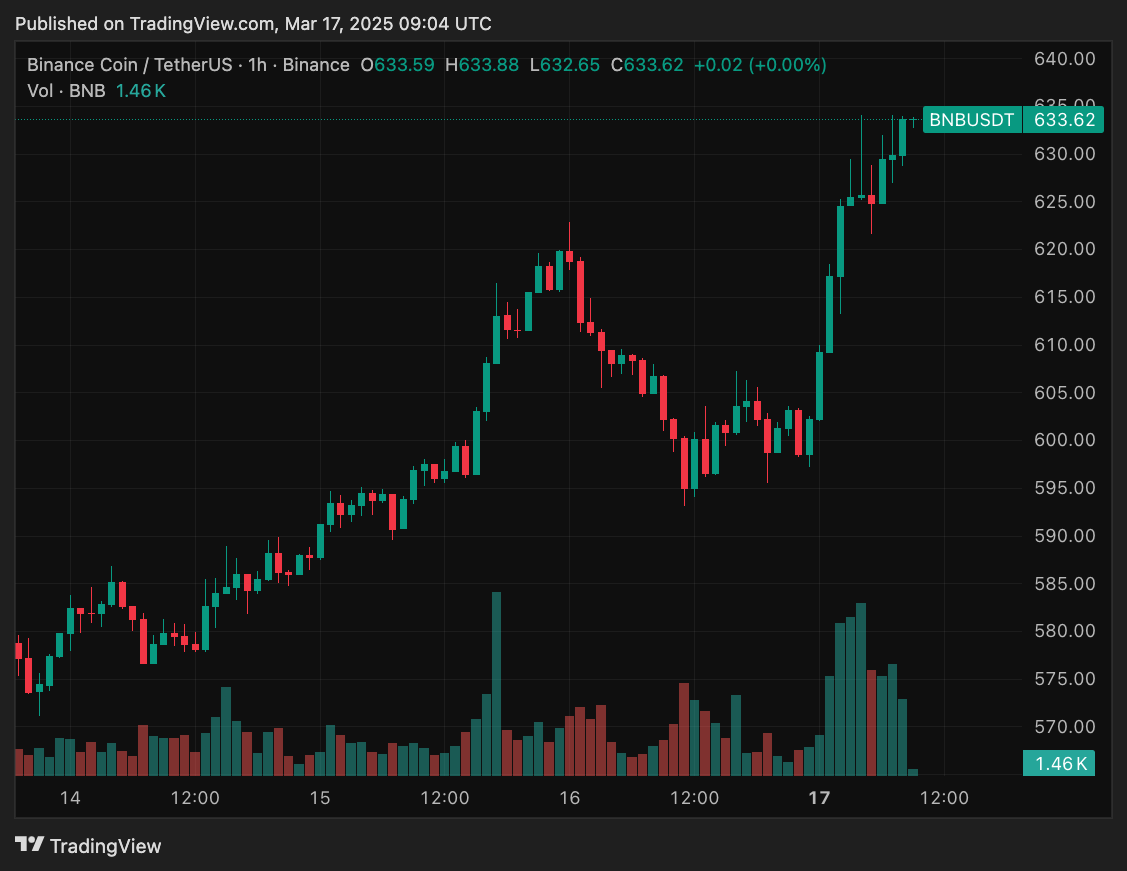Click the 575.00 price axis label
The image size is (1127, 871).
coord(1064,678)
